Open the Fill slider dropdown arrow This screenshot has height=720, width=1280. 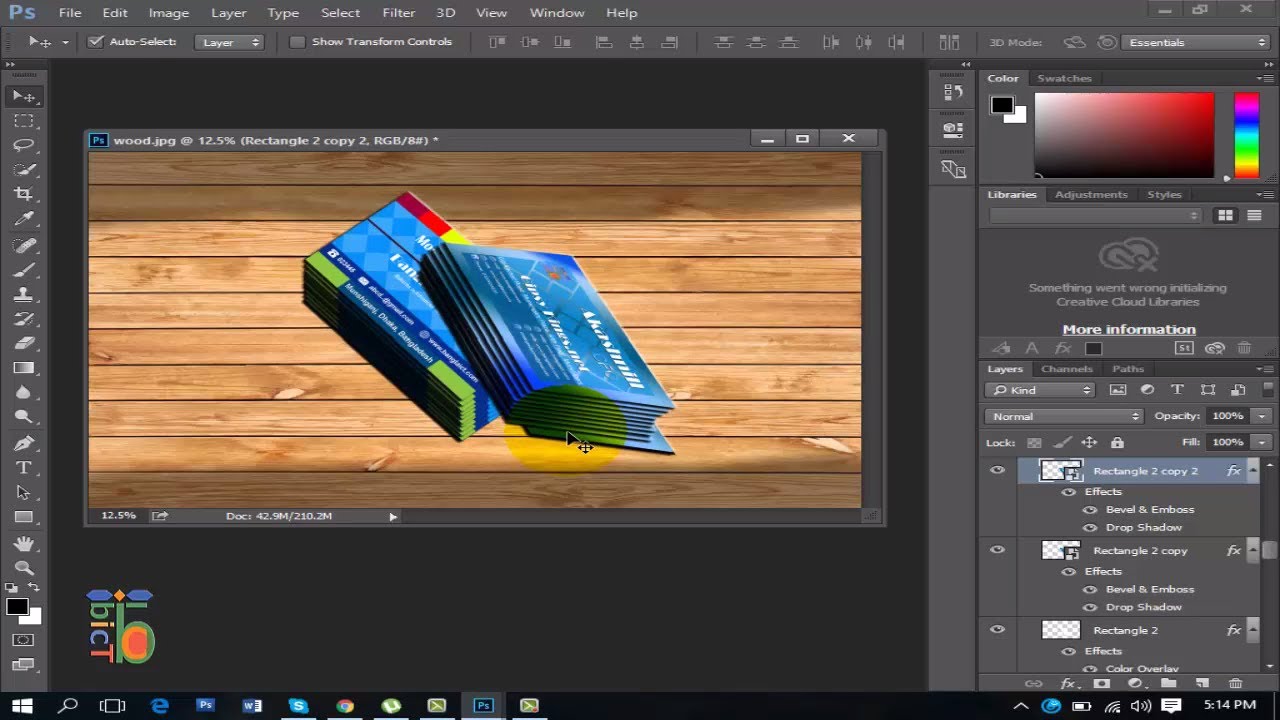[x=1262, y=442]
